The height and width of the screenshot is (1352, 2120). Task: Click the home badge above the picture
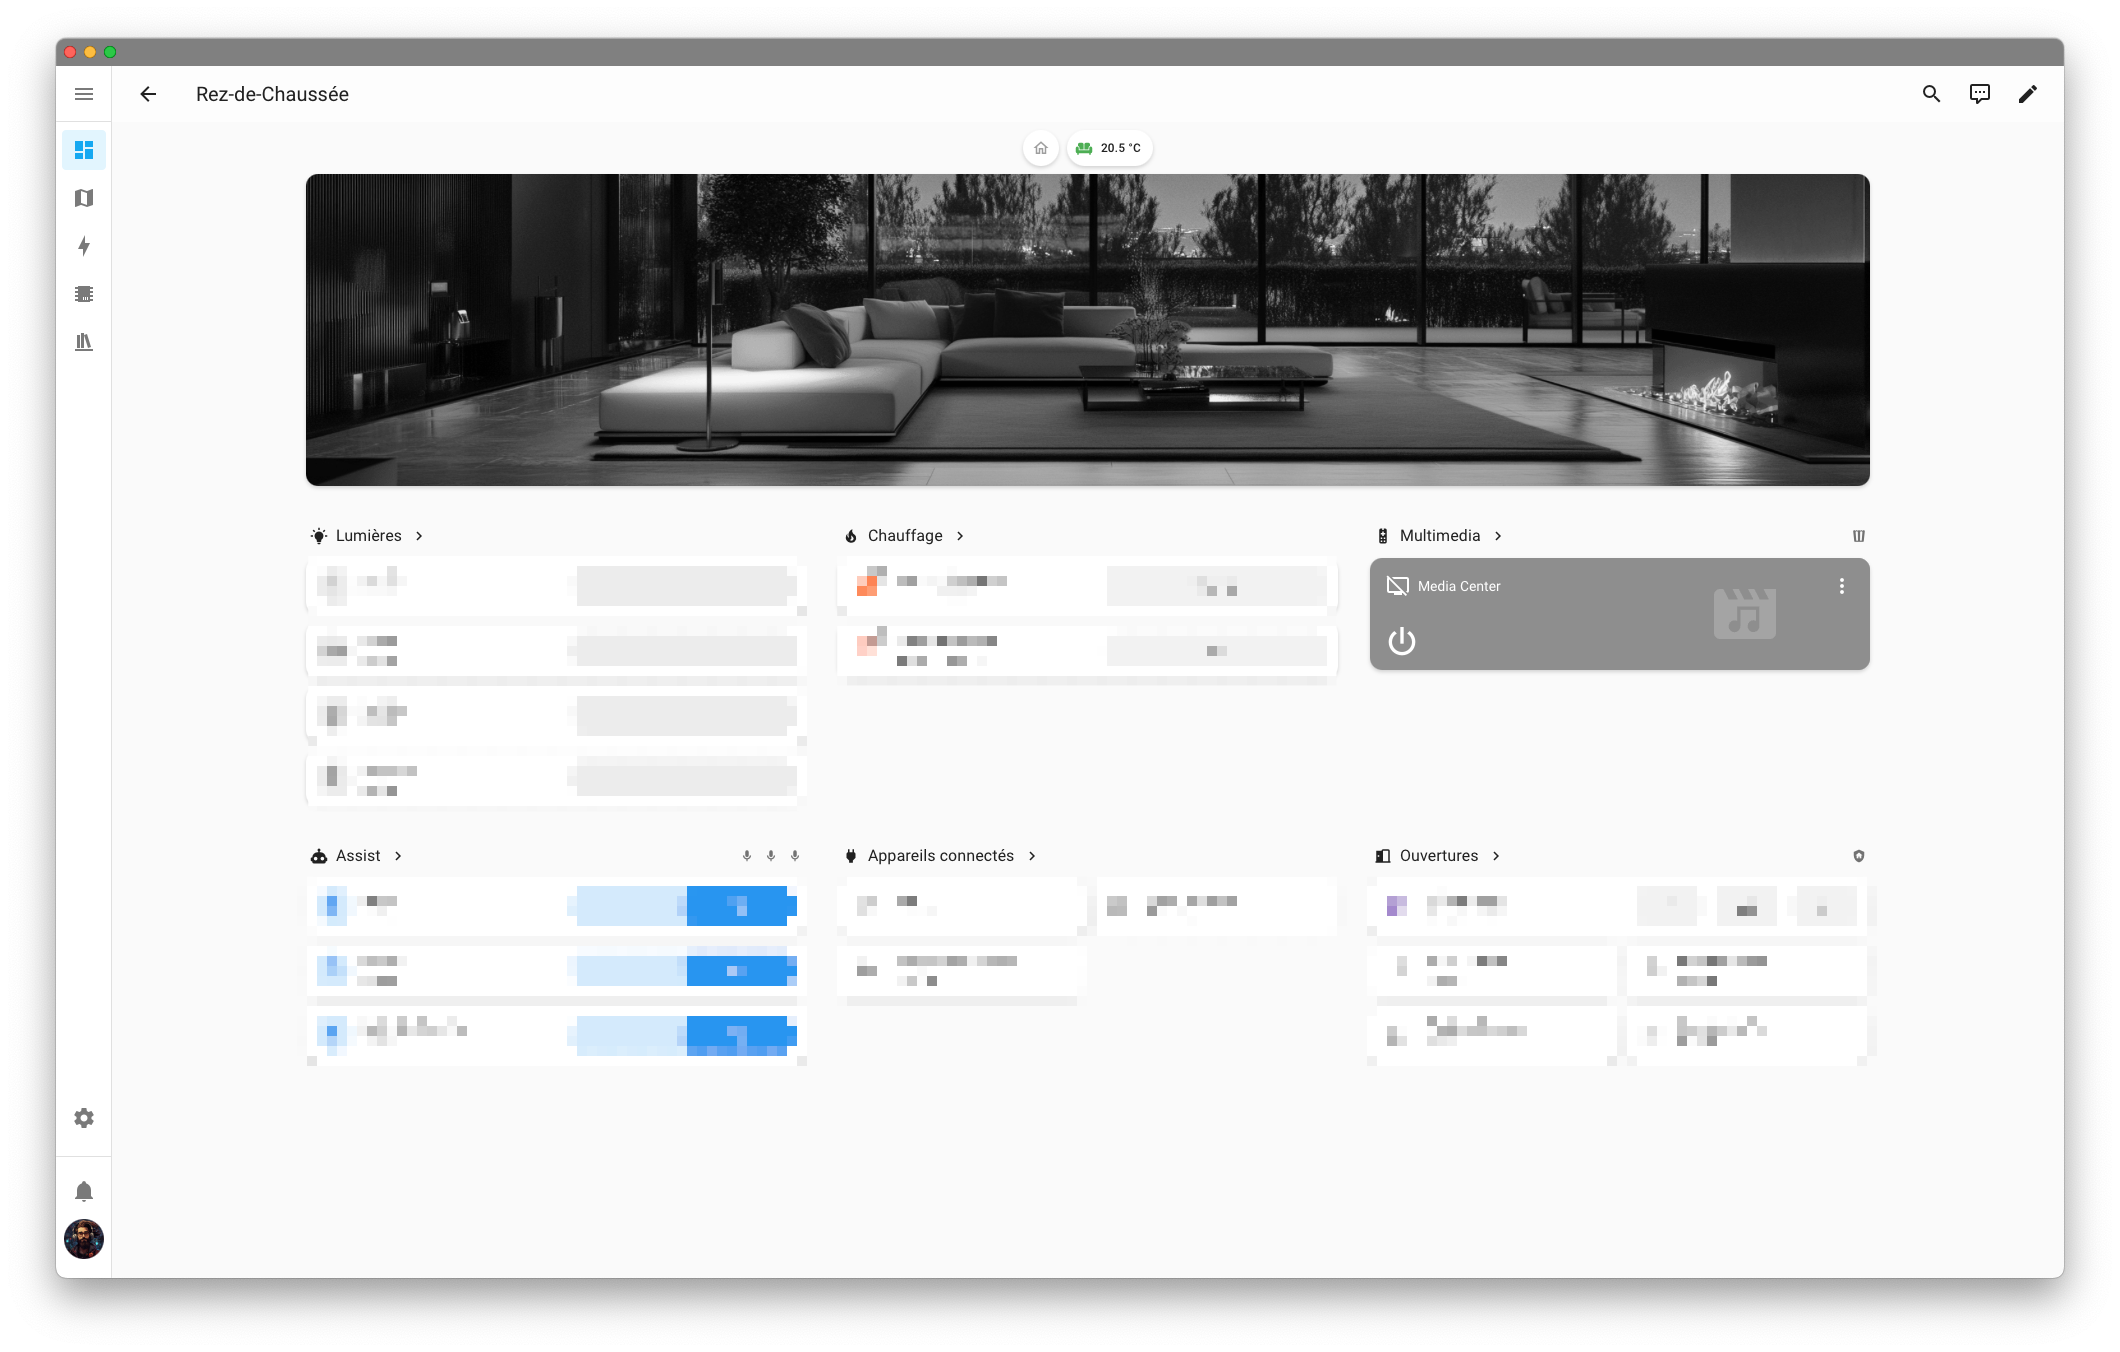coord(1041,148)
